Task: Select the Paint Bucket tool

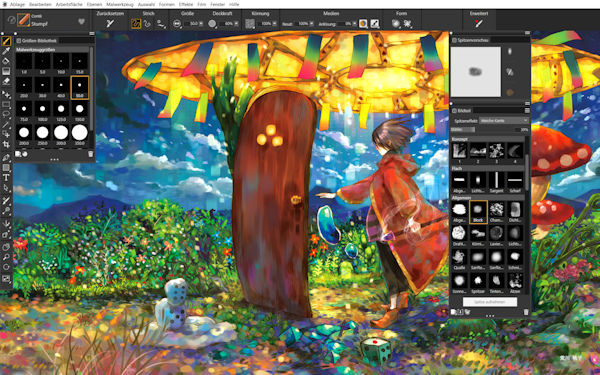Action: tap(6, 61)
